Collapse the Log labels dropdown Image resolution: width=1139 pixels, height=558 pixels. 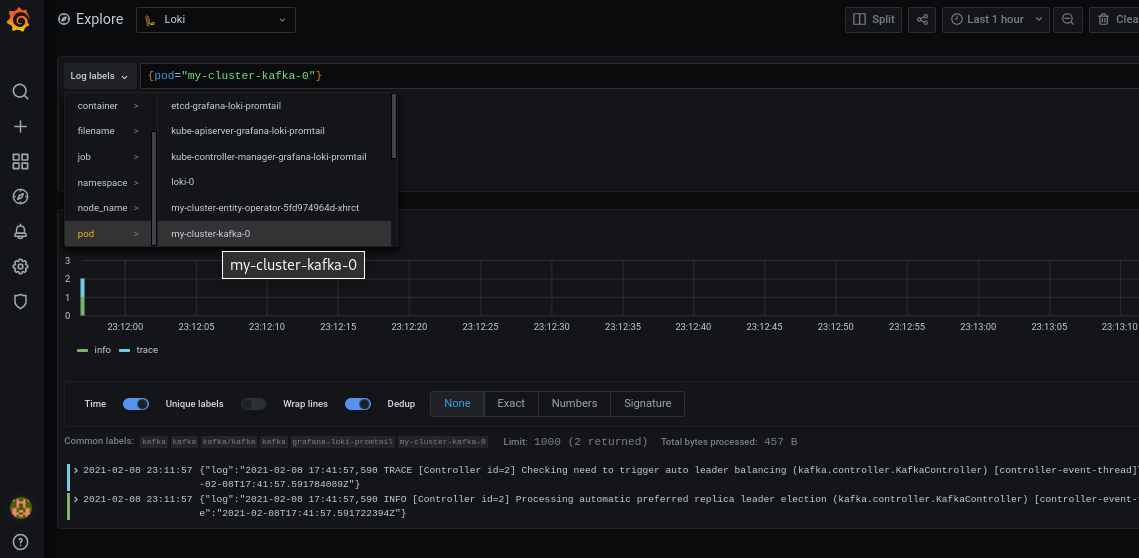(100, 76)
